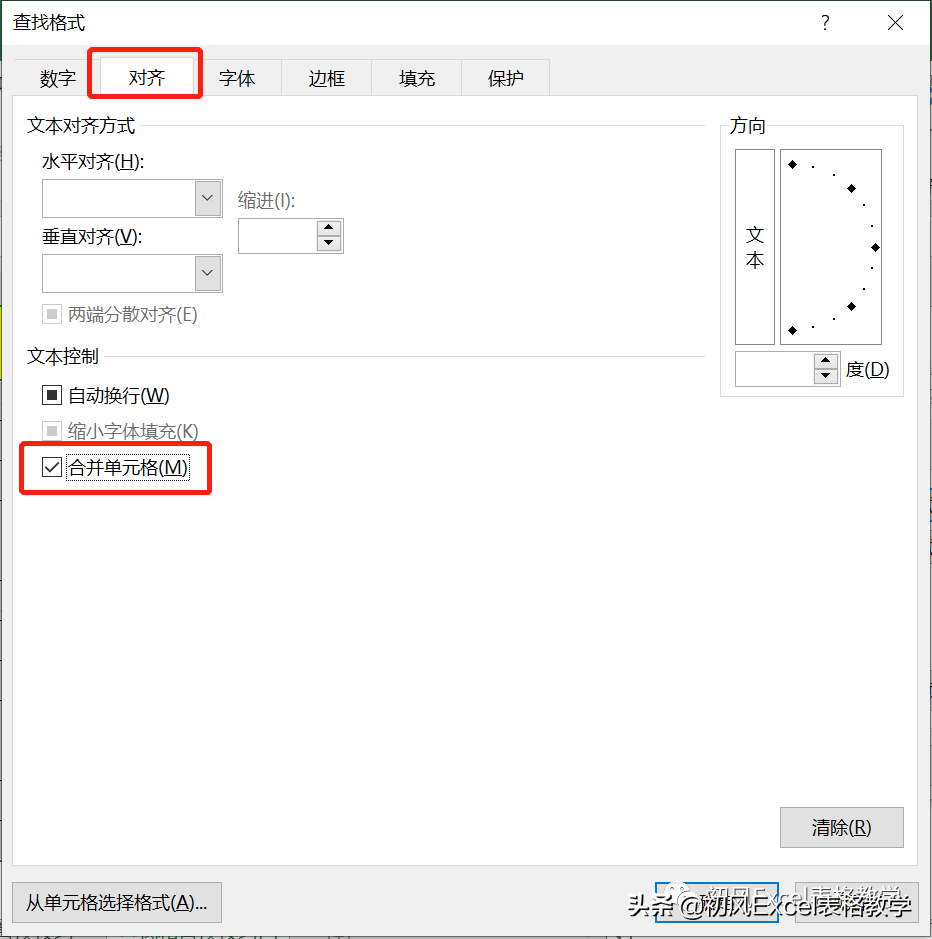
Task: Click the top diamond on orientation dial
Action: coord(792,165)
